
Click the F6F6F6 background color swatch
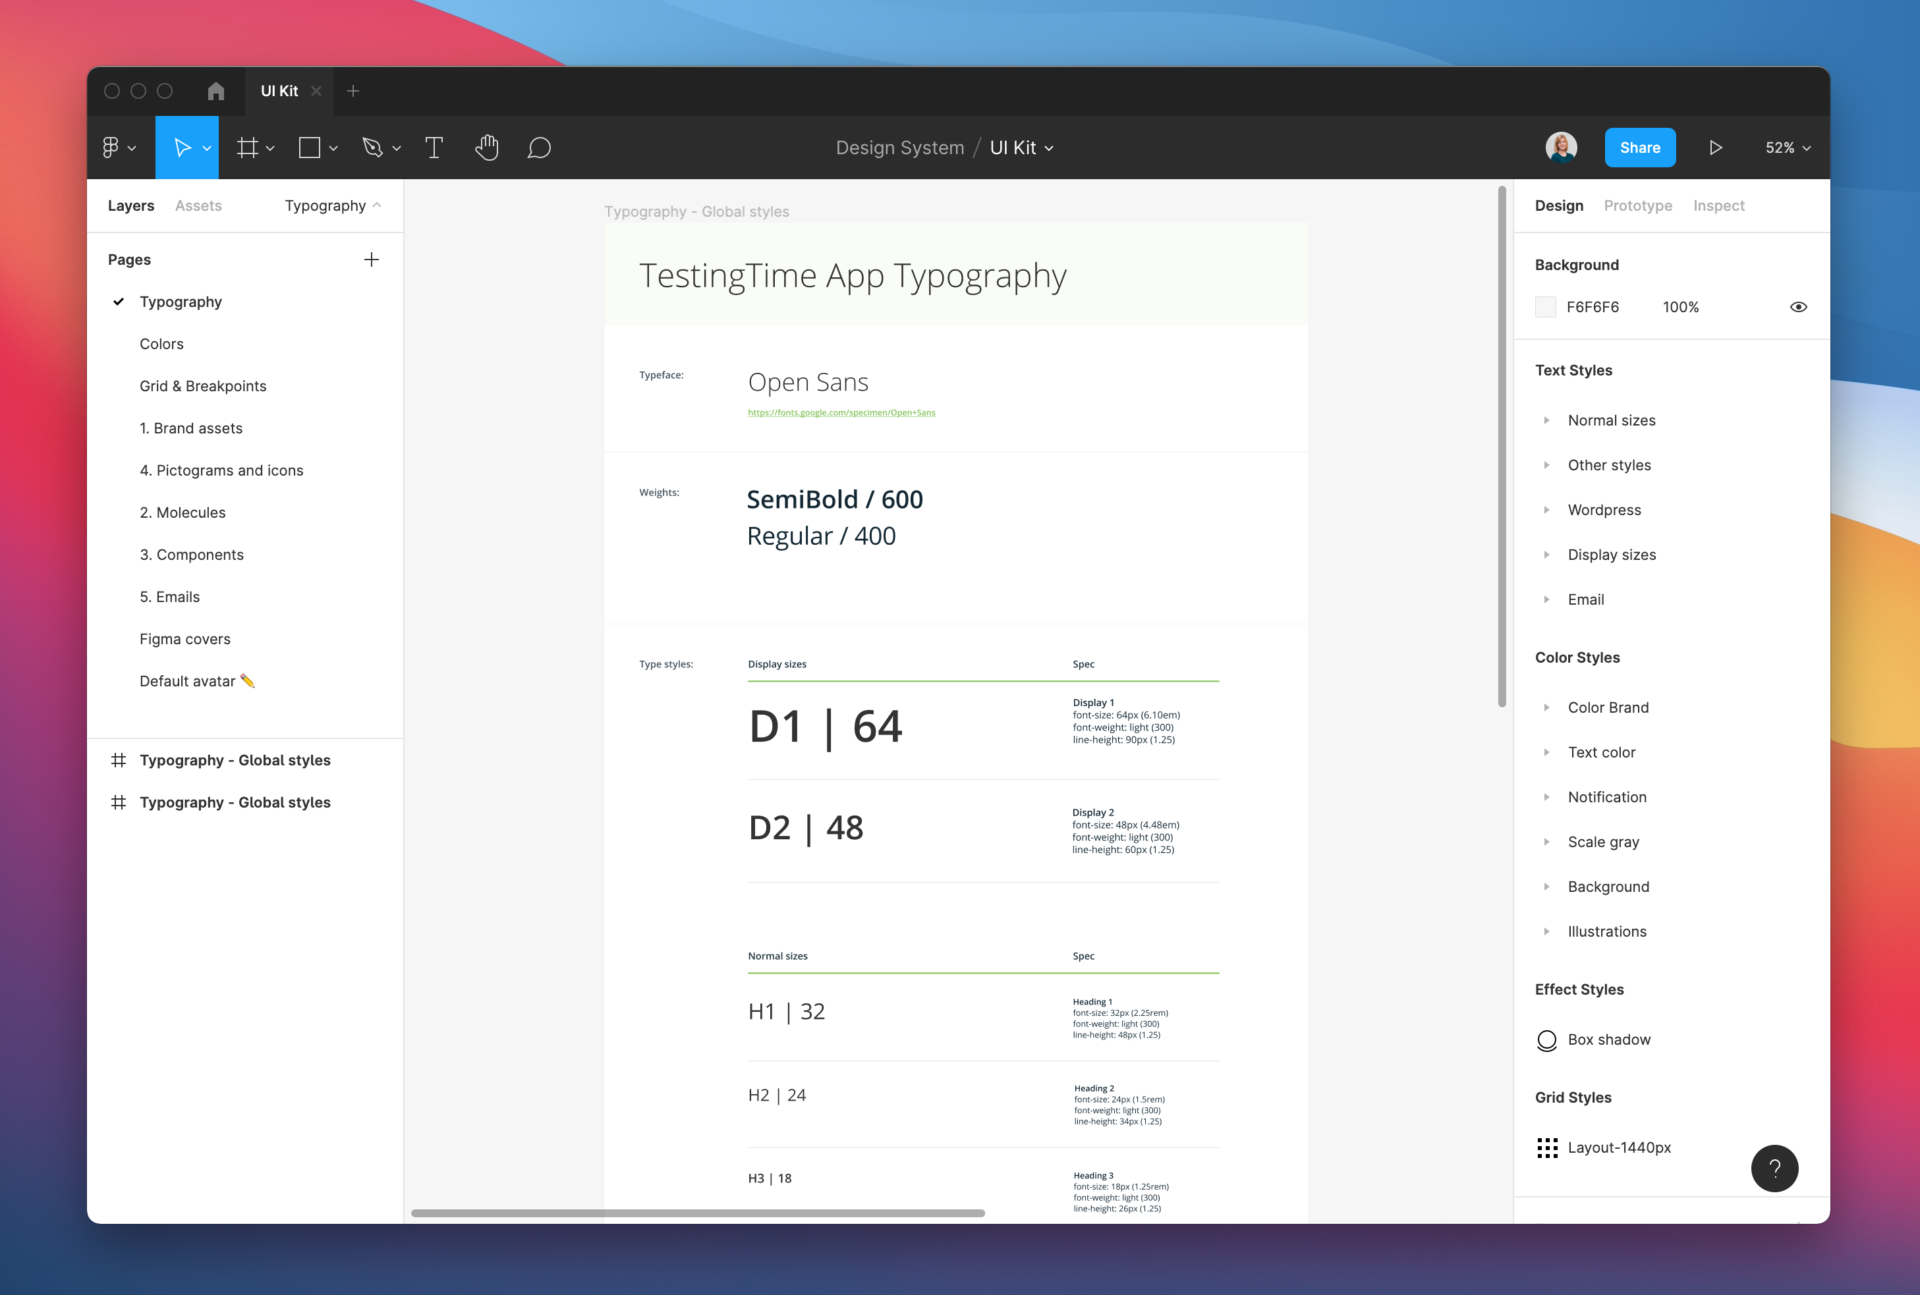pos(1545,307)
